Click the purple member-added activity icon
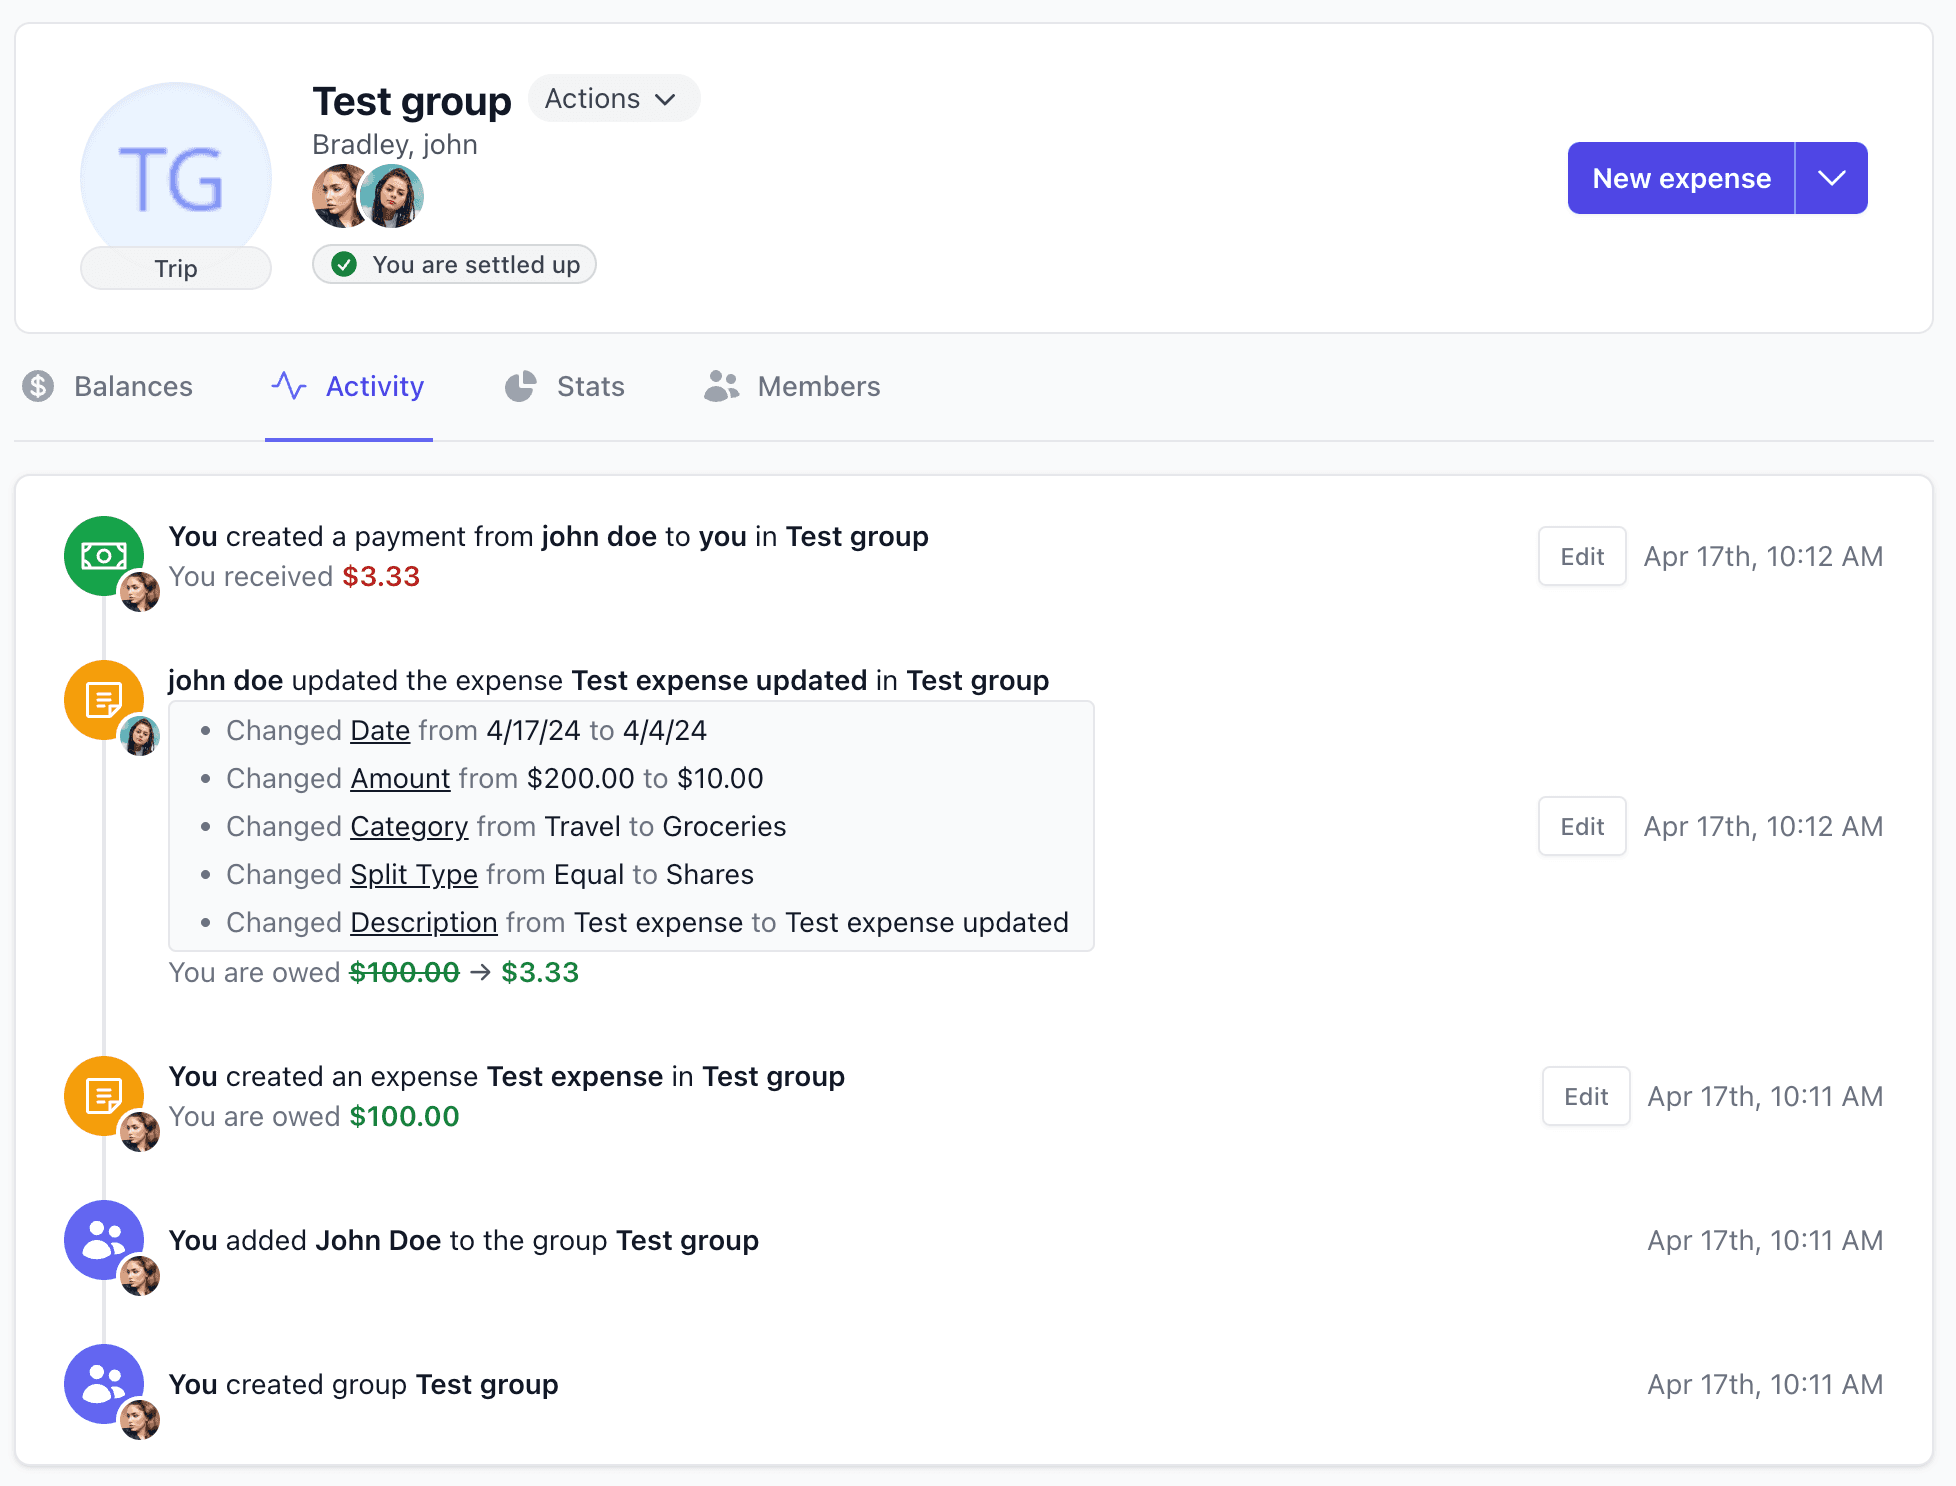 [x=104, y=1240]
